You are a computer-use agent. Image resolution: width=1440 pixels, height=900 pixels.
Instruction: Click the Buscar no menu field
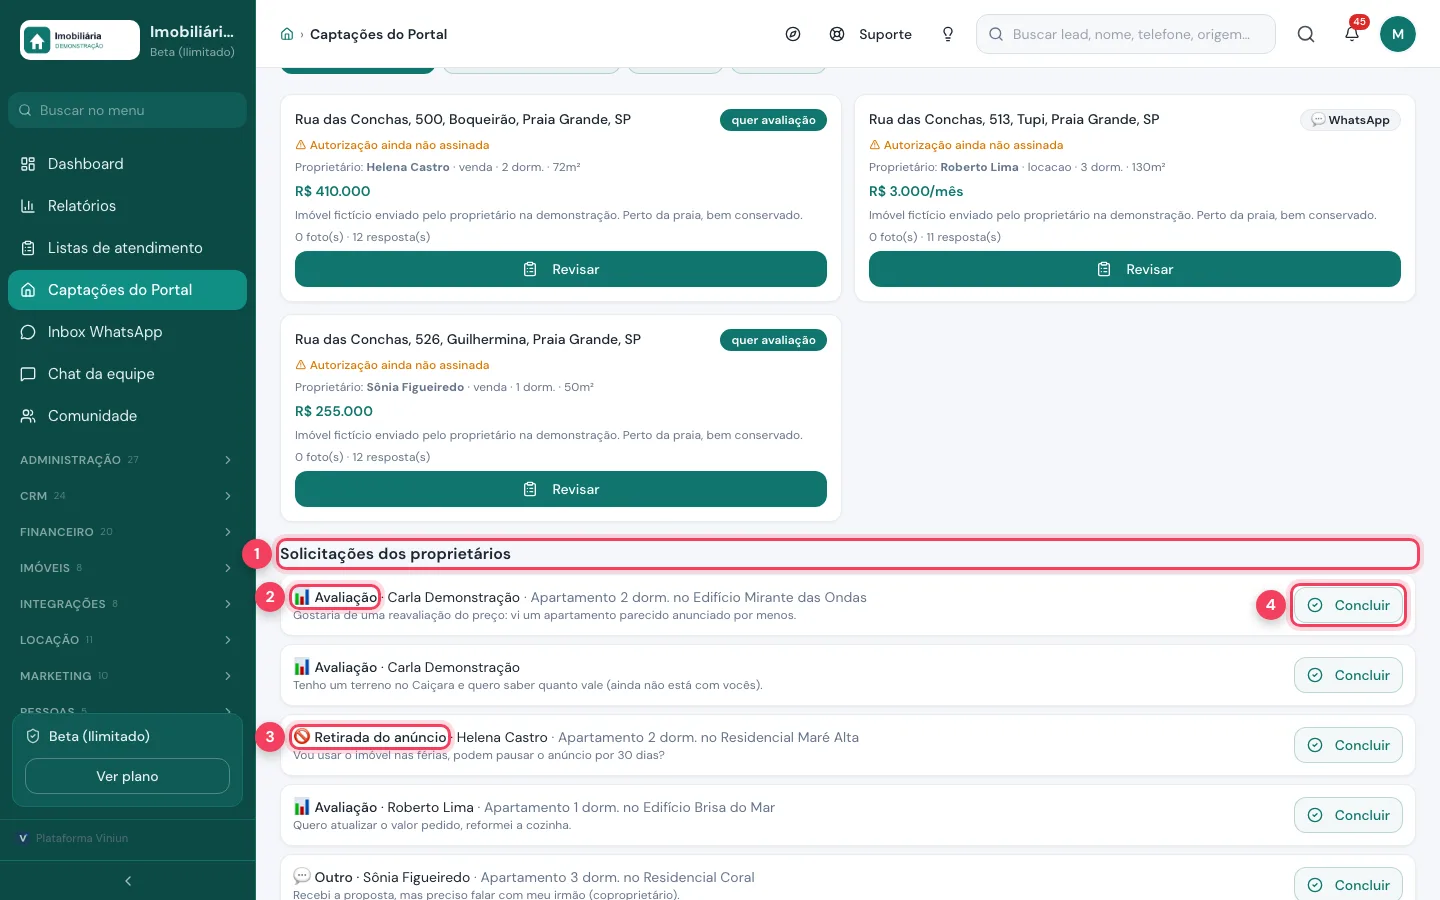click(127, 110)
